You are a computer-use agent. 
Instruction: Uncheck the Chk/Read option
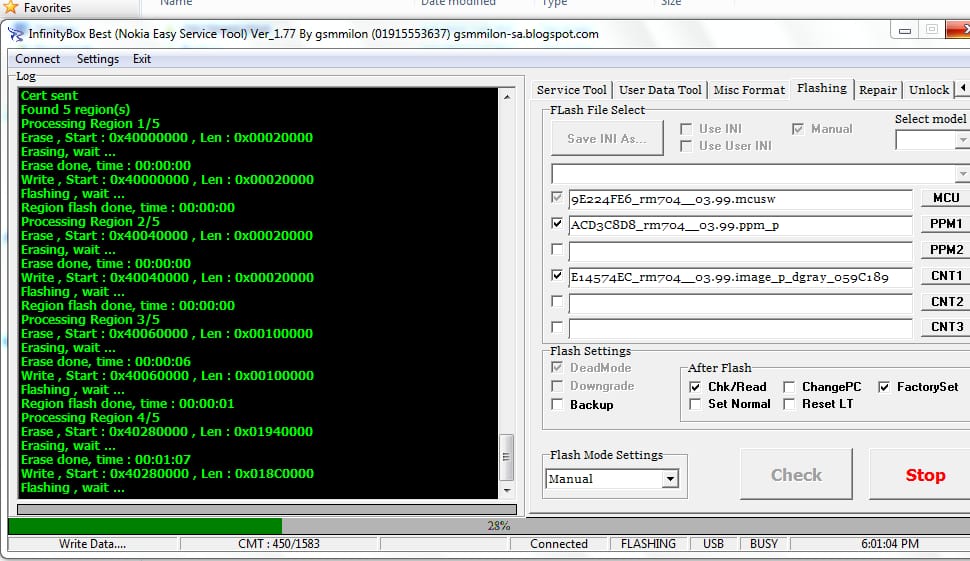pos(695,387)
